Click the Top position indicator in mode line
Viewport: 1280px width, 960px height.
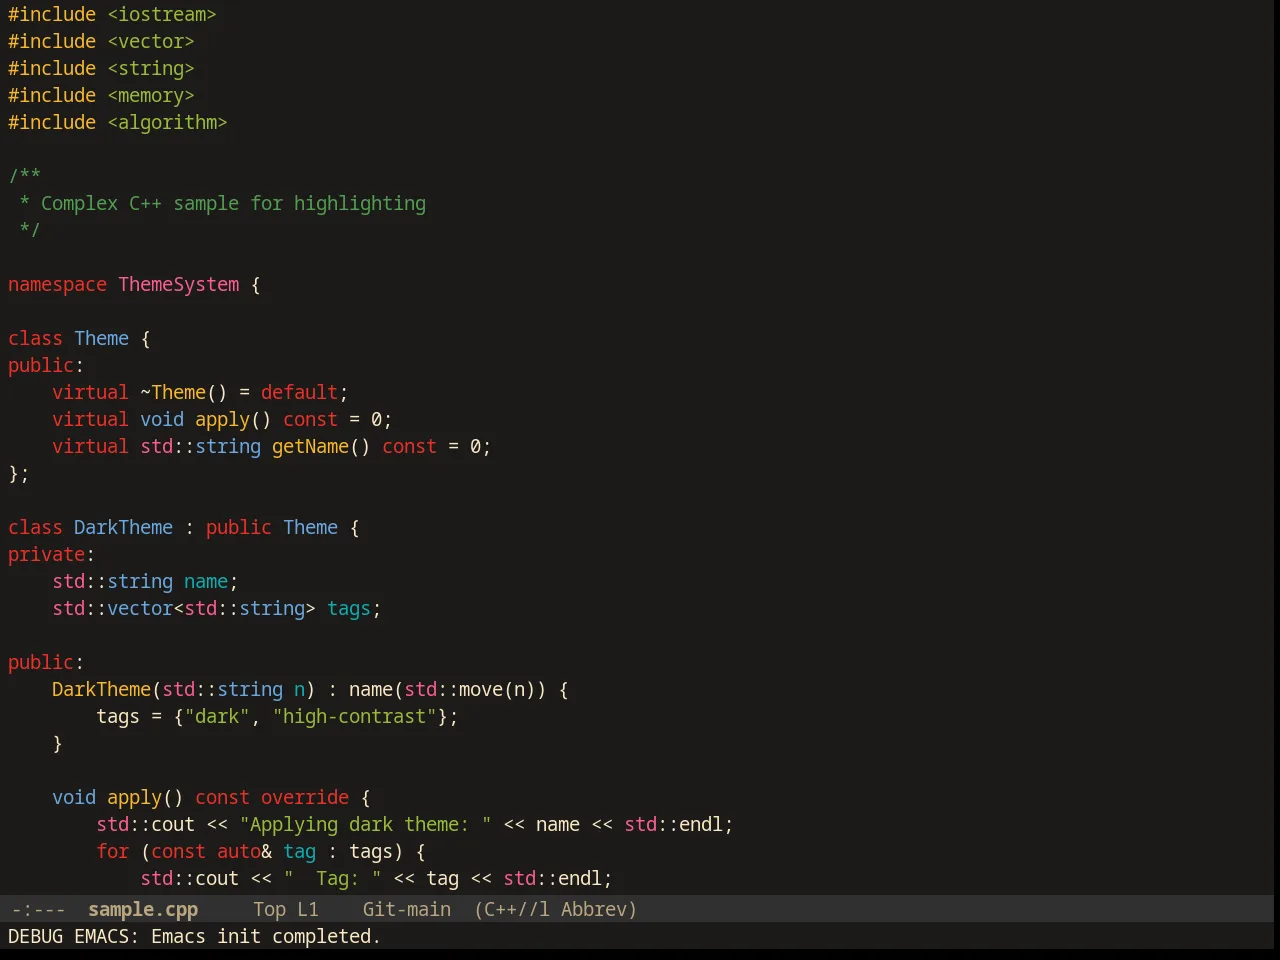pyautogui.click(x=269, y=910)
